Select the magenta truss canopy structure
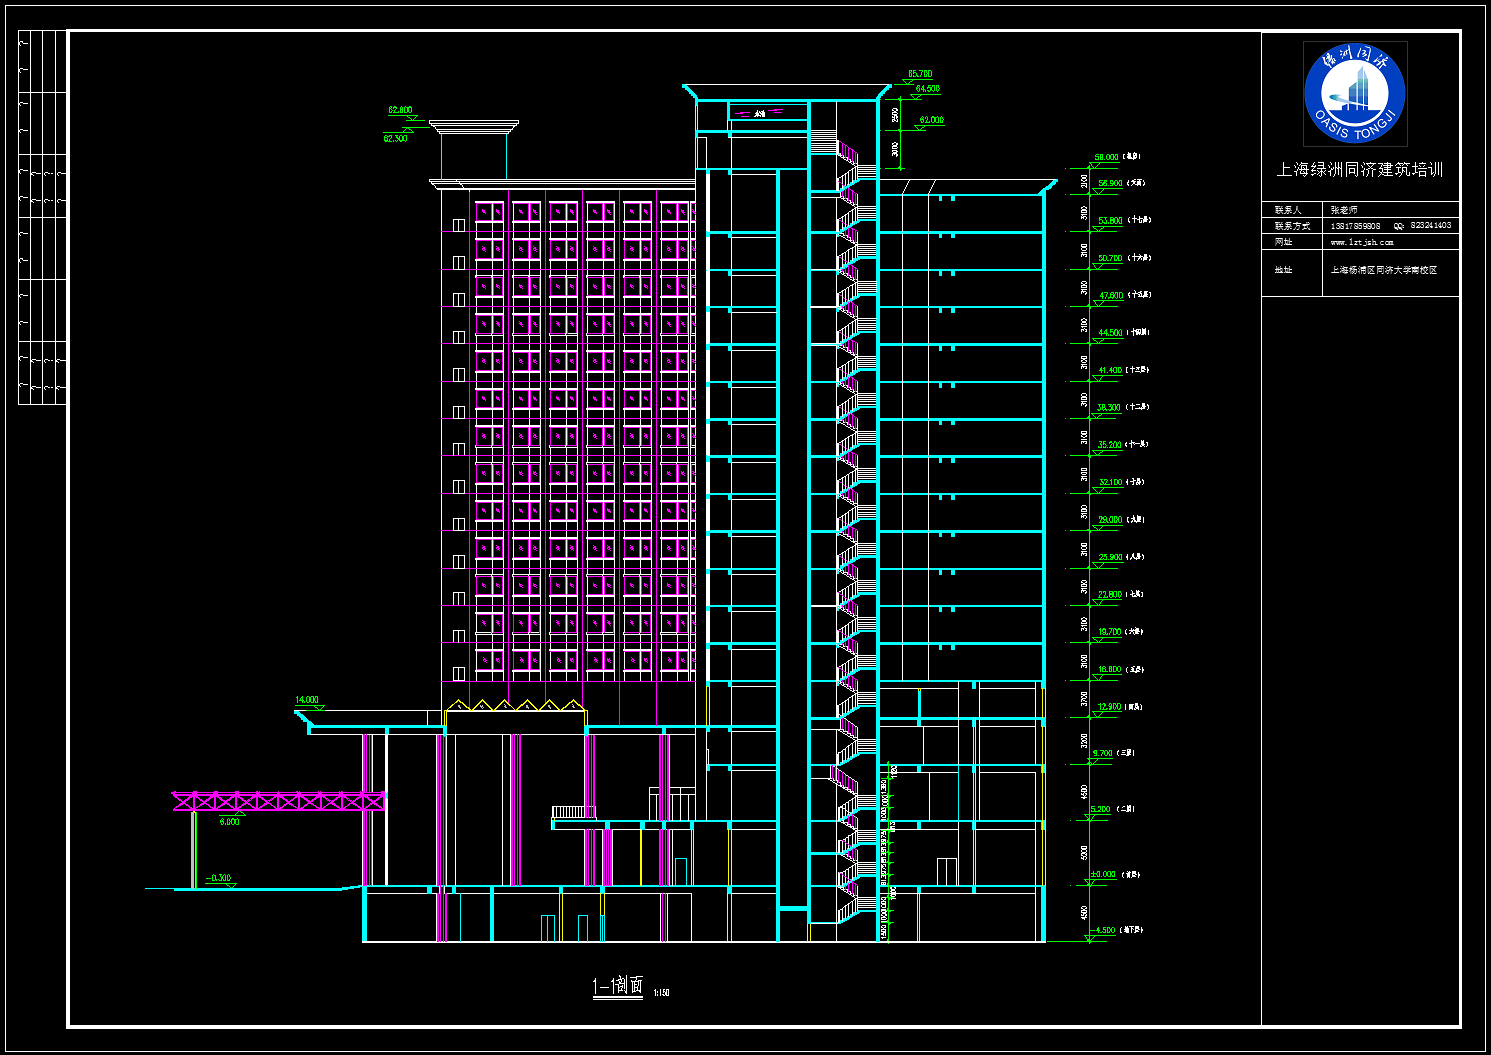1491x1055 pixels. click(x=278, y=801)
